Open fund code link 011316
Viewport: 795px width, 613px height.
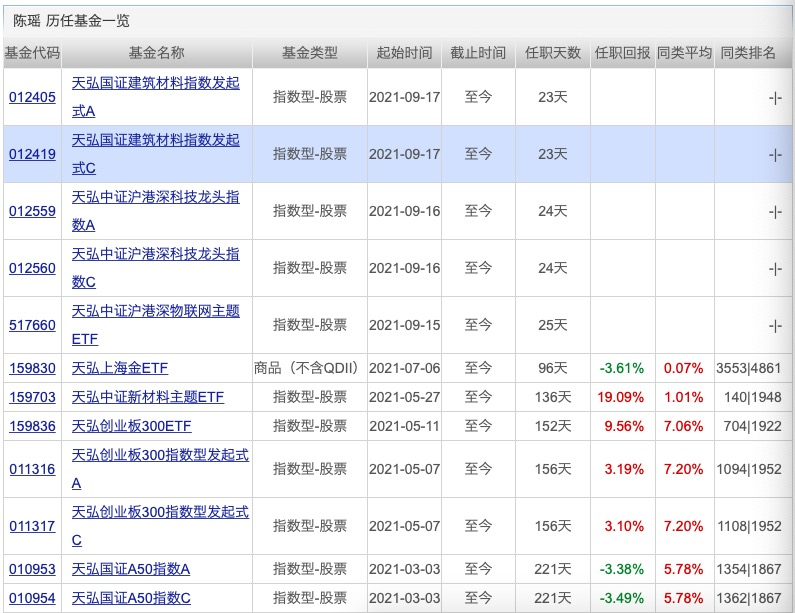click(x=32, y=470)
